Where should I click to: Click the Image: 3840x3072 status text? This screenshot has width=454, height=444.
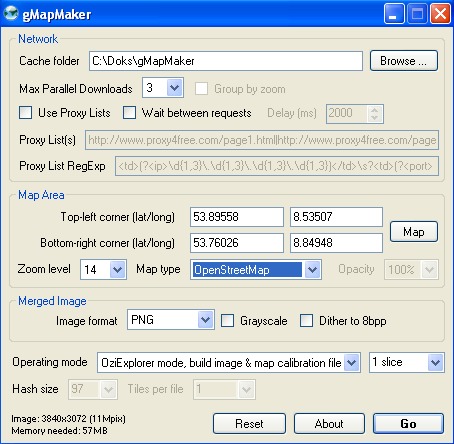[x=68, y=419]
